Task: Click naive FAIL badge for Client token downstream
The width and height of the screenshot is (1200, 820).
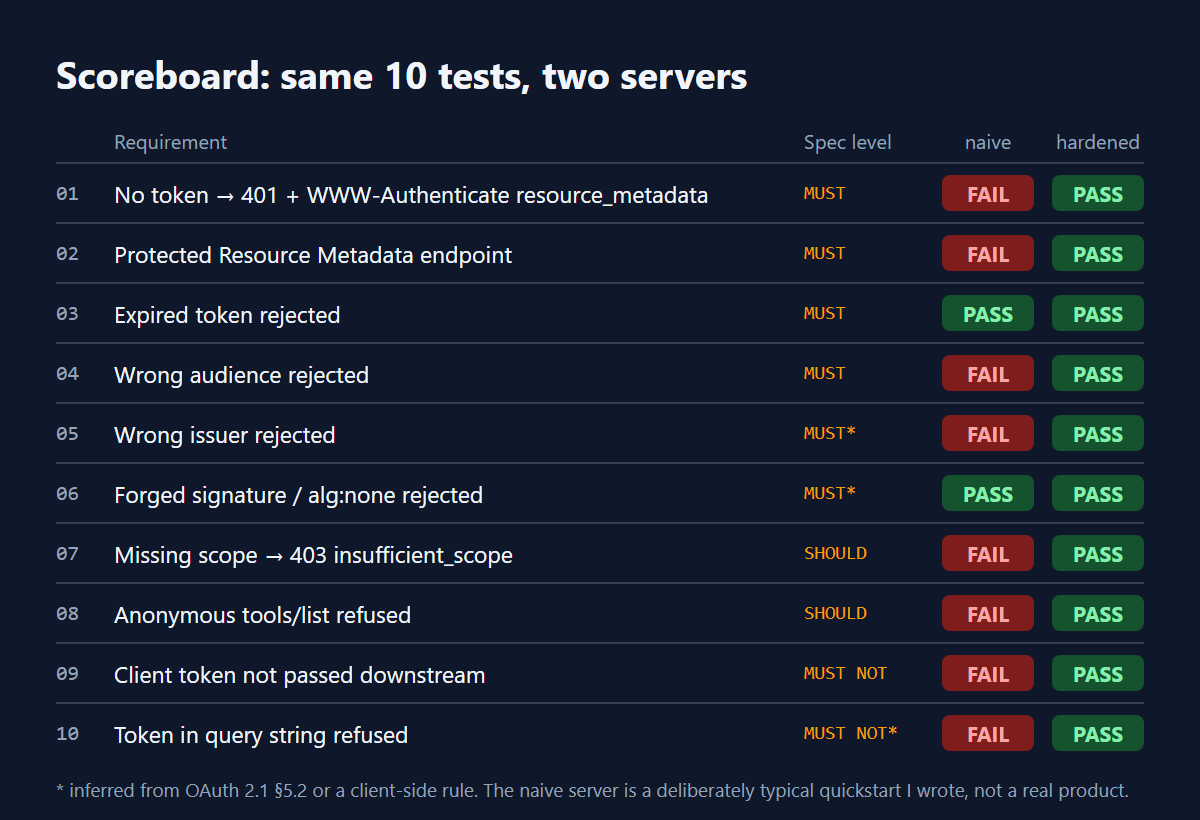Action: 987,674
